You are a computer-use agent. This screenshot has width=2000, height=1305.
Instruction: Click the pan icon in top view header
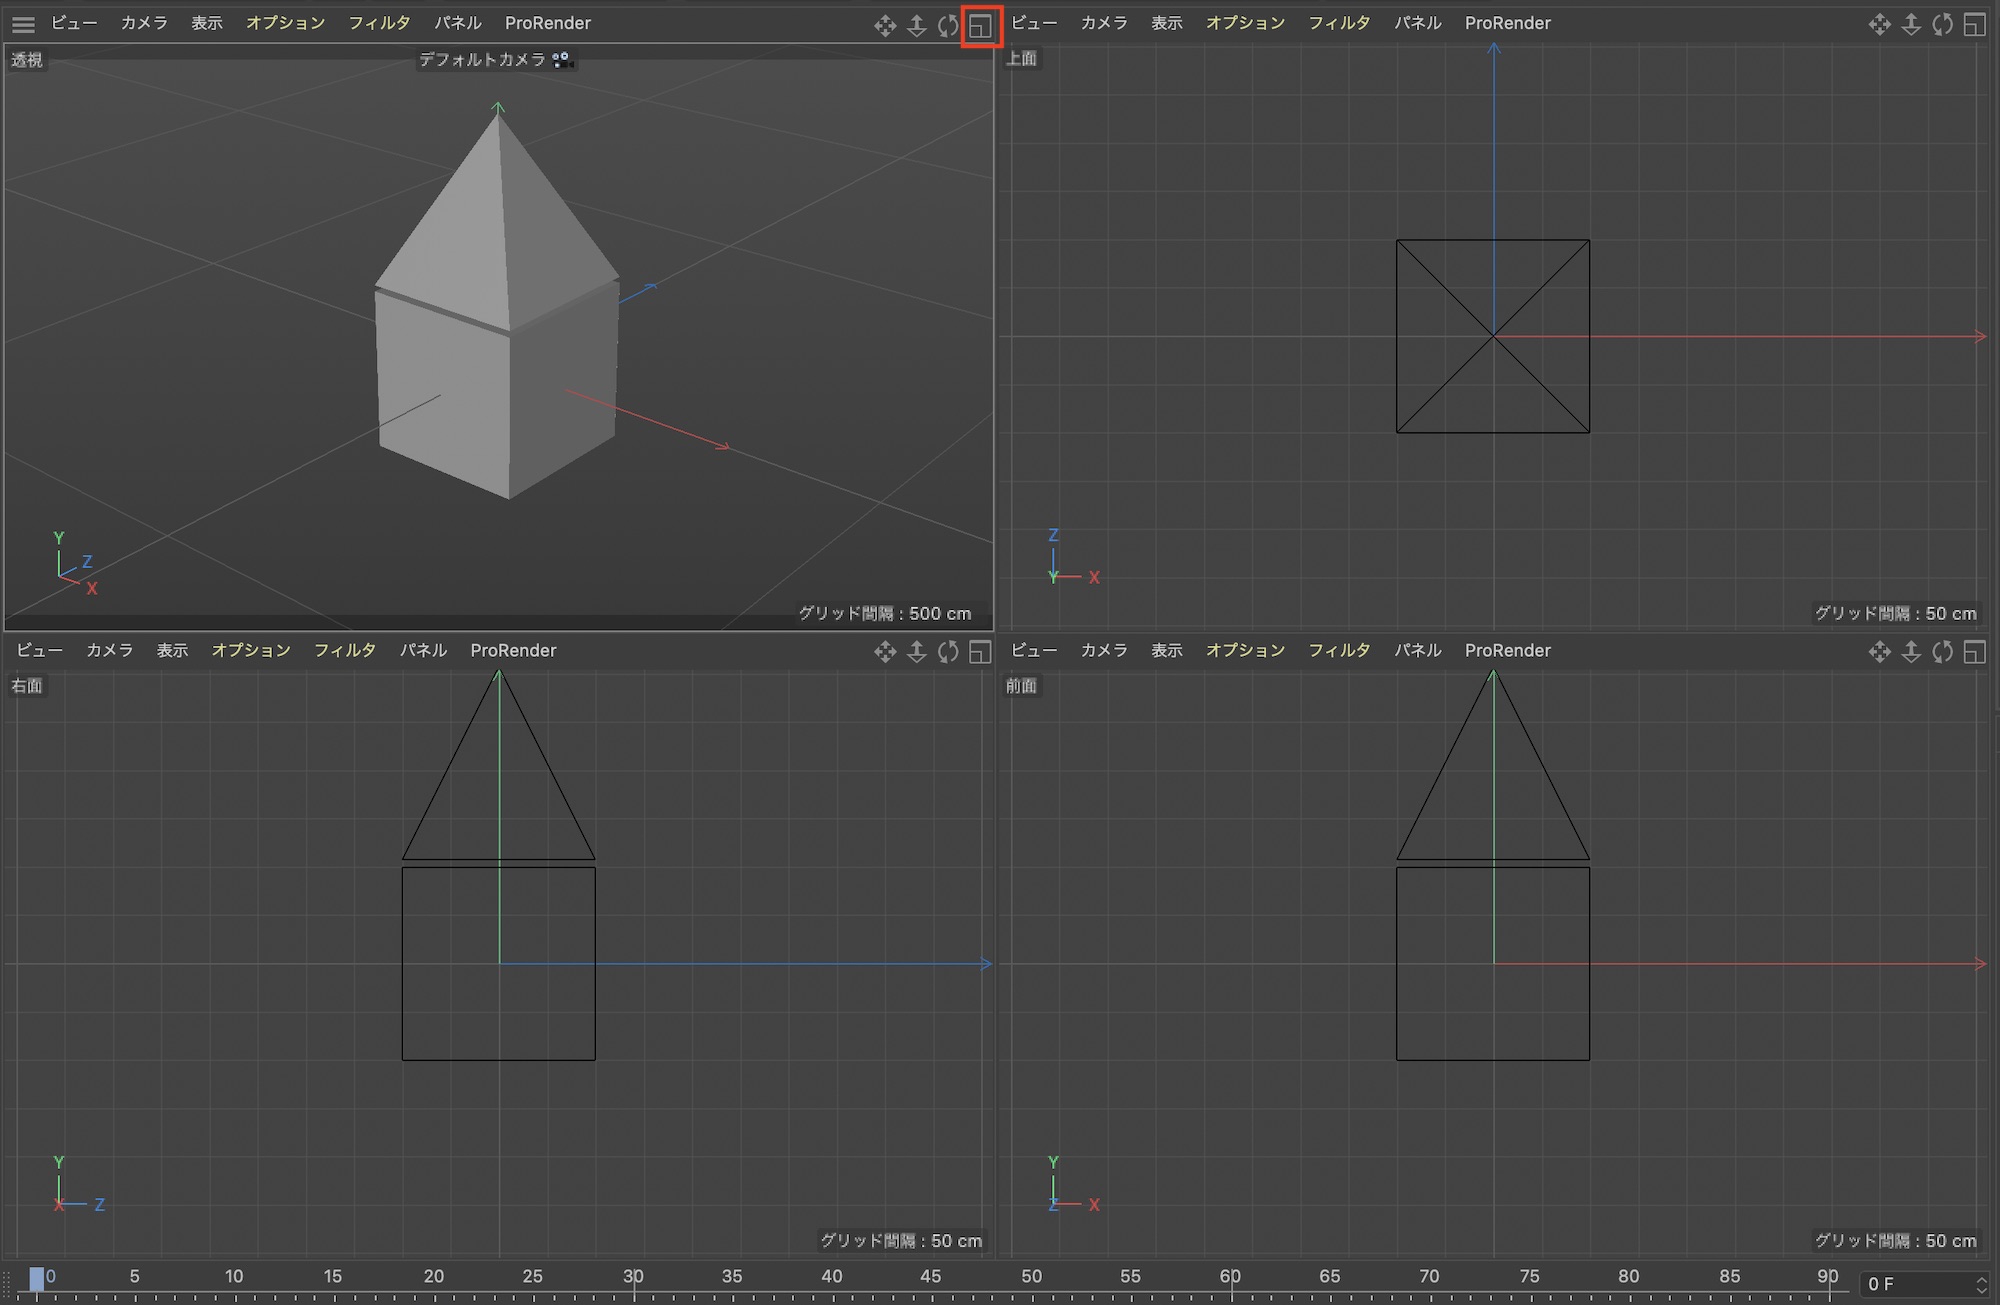tap(1879, 25)
